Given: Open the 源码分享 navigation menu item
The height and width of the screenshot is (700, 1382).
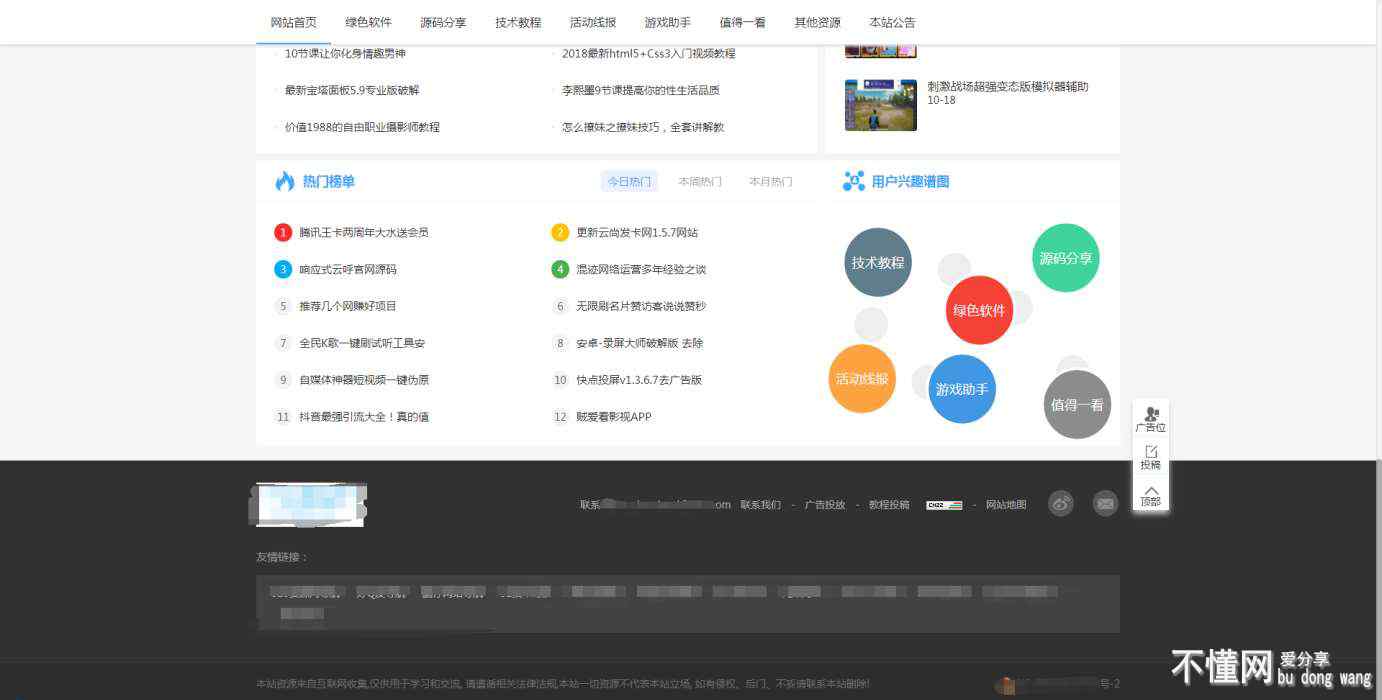Looking at the screenshot, I should (x=443, y=22).
